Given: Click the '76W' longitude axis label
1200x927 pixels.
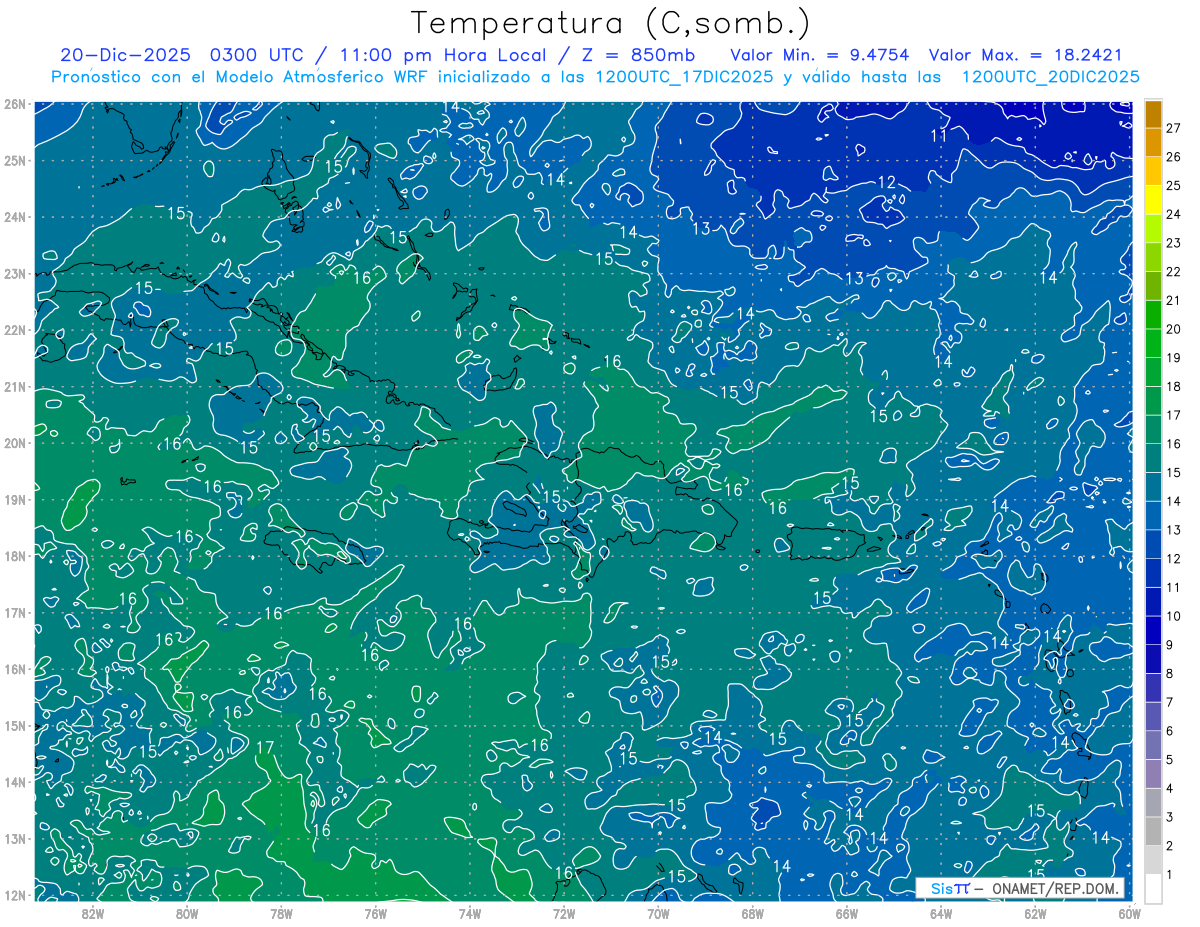Looking at the screenshot, I should coord(375,913).
